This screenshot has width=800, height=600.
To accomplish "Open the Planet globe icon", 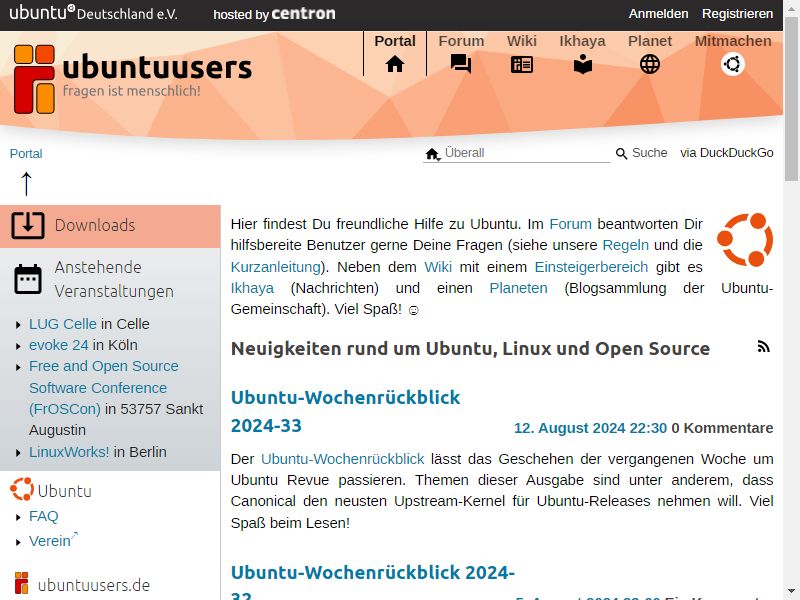I will (x=649, y=64).
